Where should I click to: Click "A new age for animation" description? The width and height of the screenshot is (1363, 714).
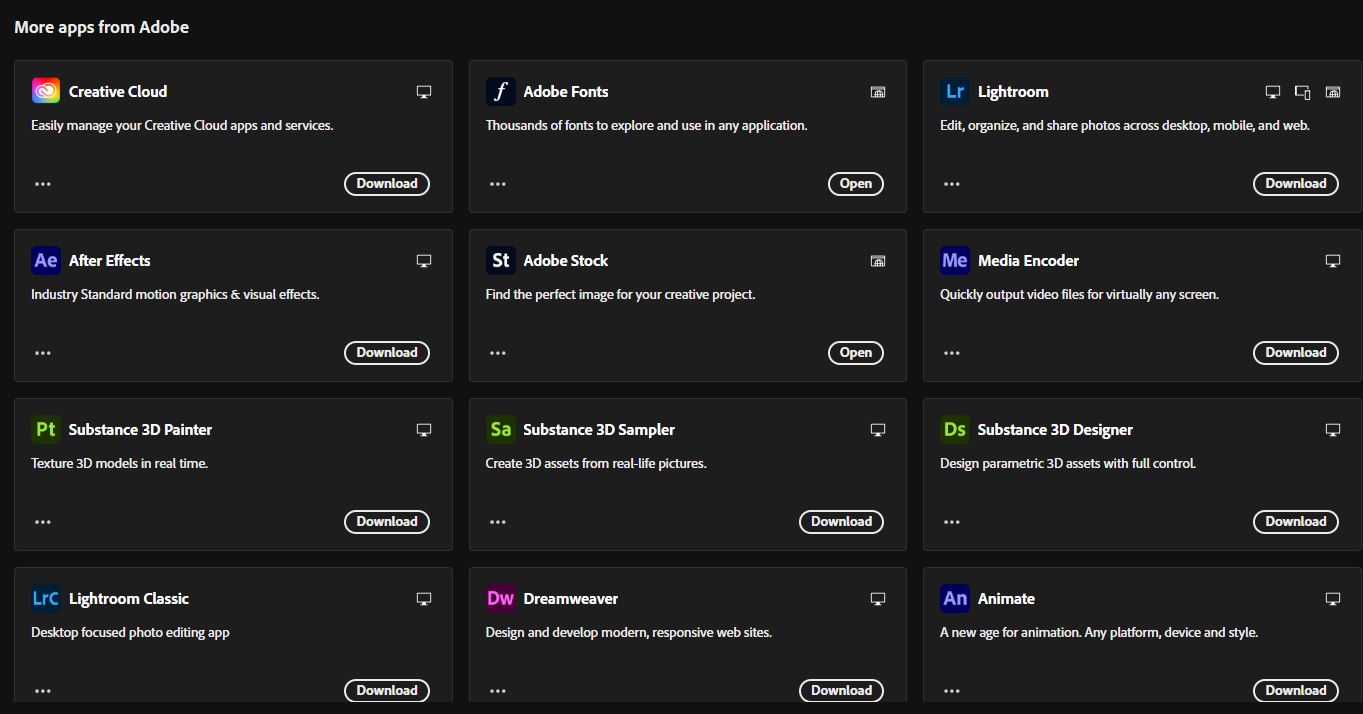click(x=1099, y=632)
